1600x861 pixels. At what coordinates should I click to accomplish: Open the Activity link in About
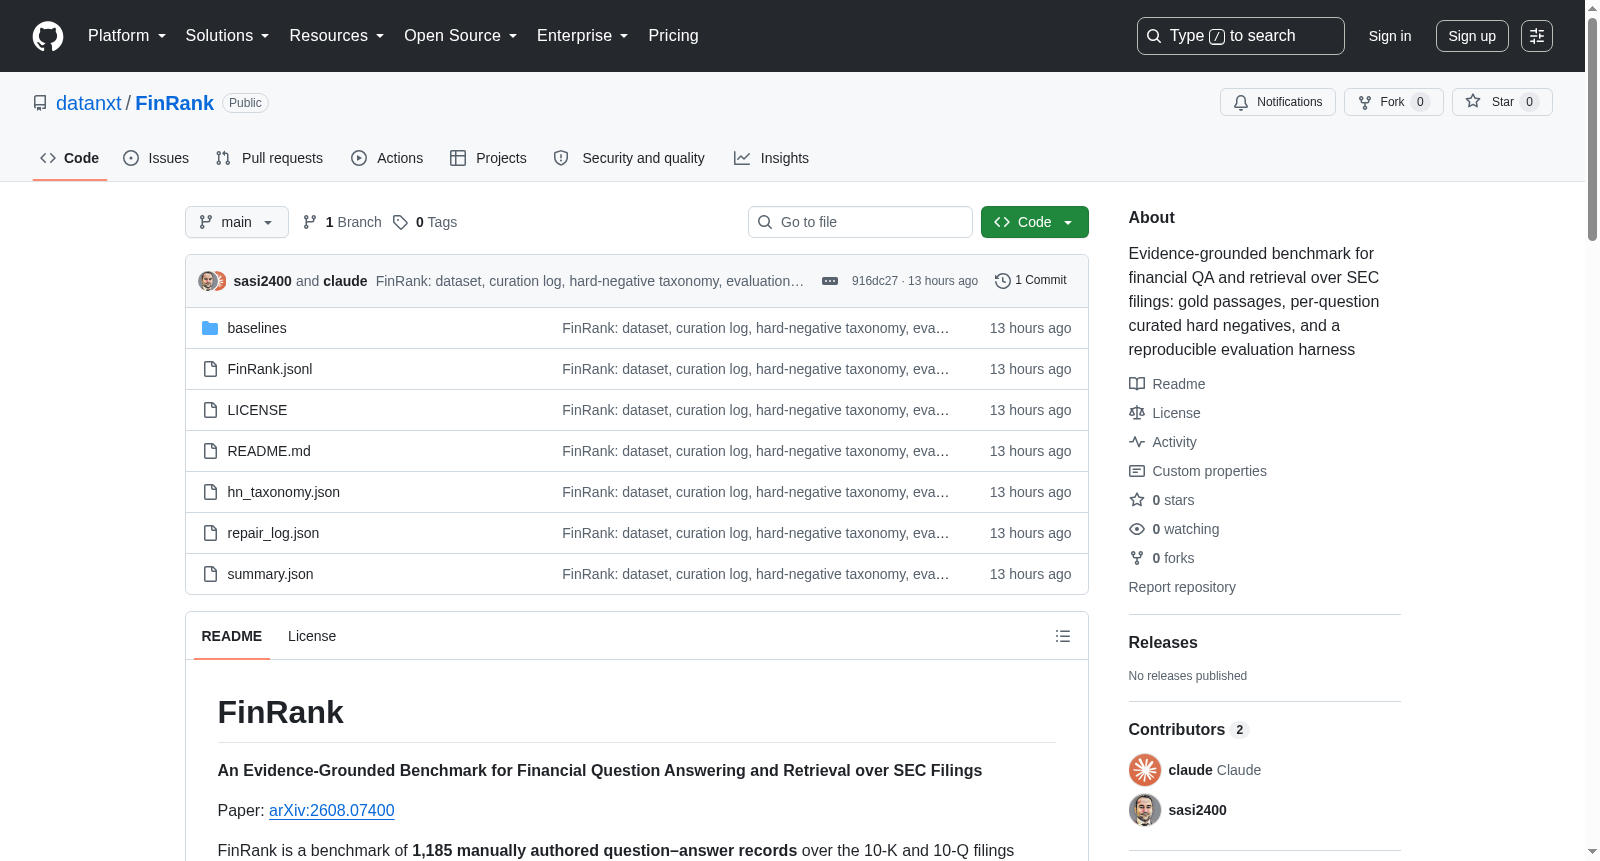tap(1163, 442)
